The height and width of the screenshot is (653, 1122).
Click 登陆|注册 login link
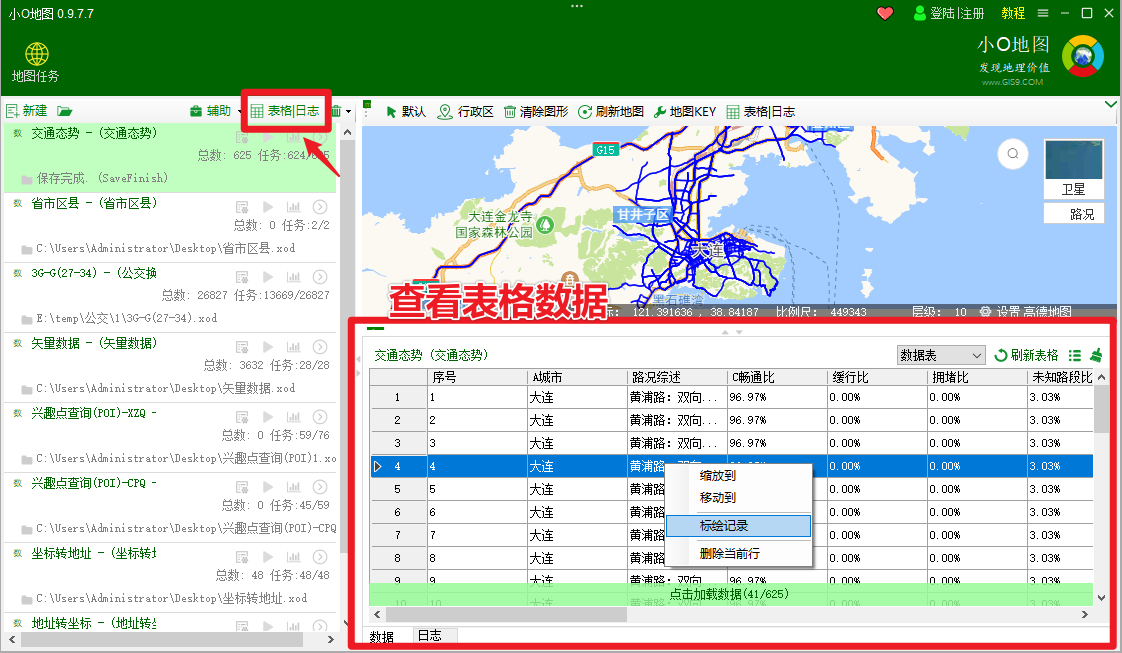pos(949,14)
